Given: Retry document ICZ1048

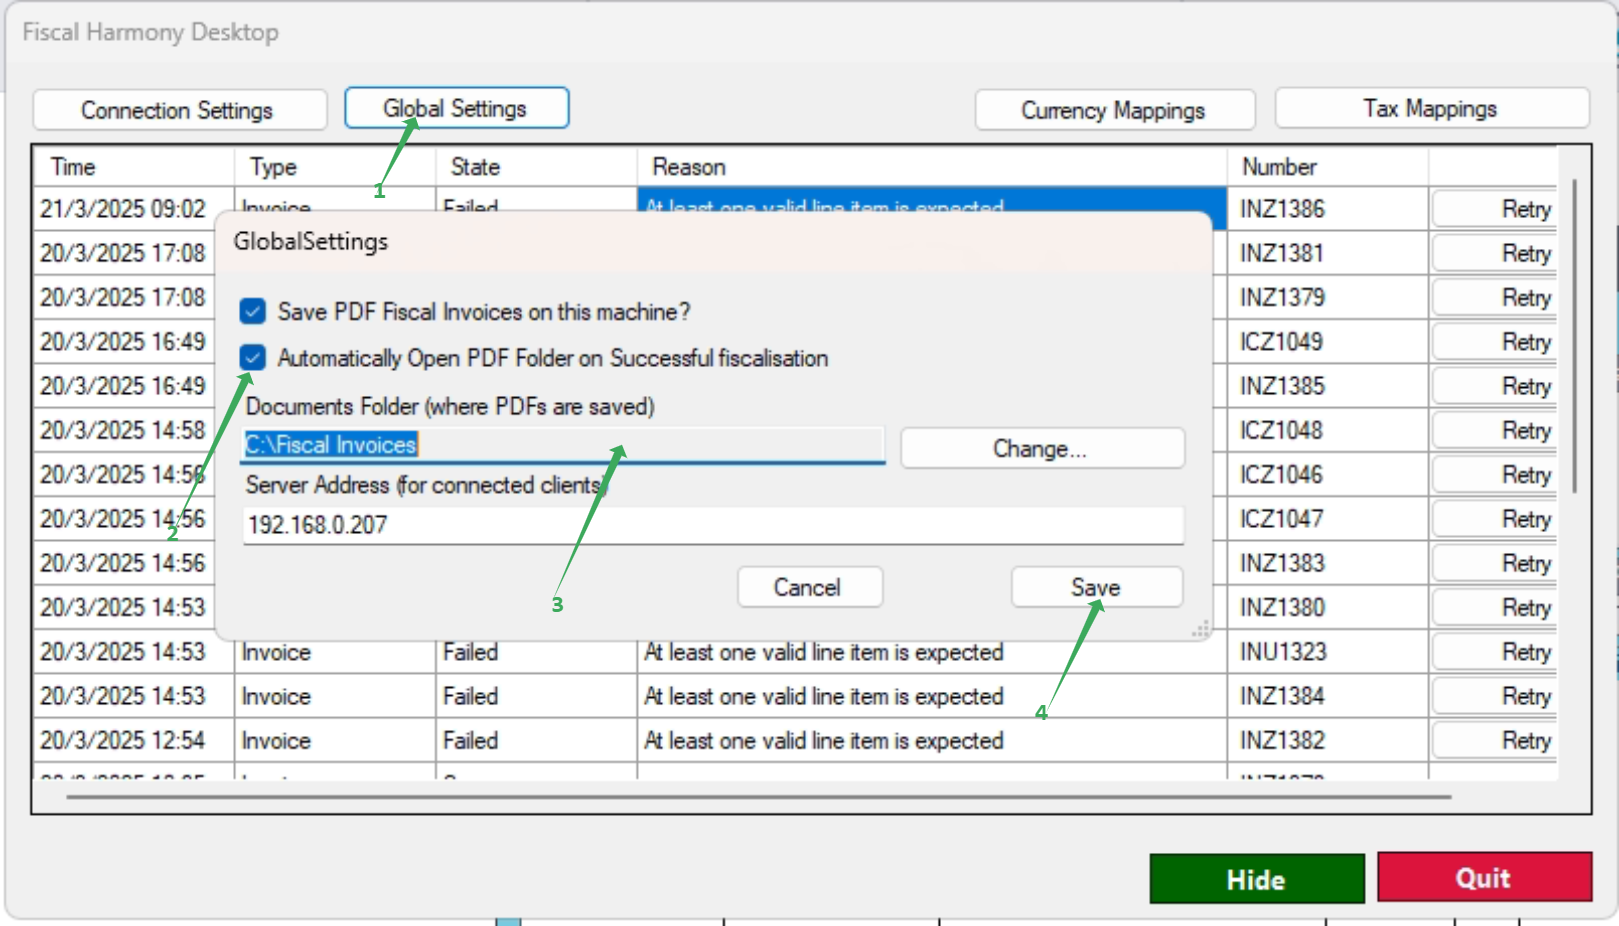Looking at the screenshot, I should (1494, 430).
